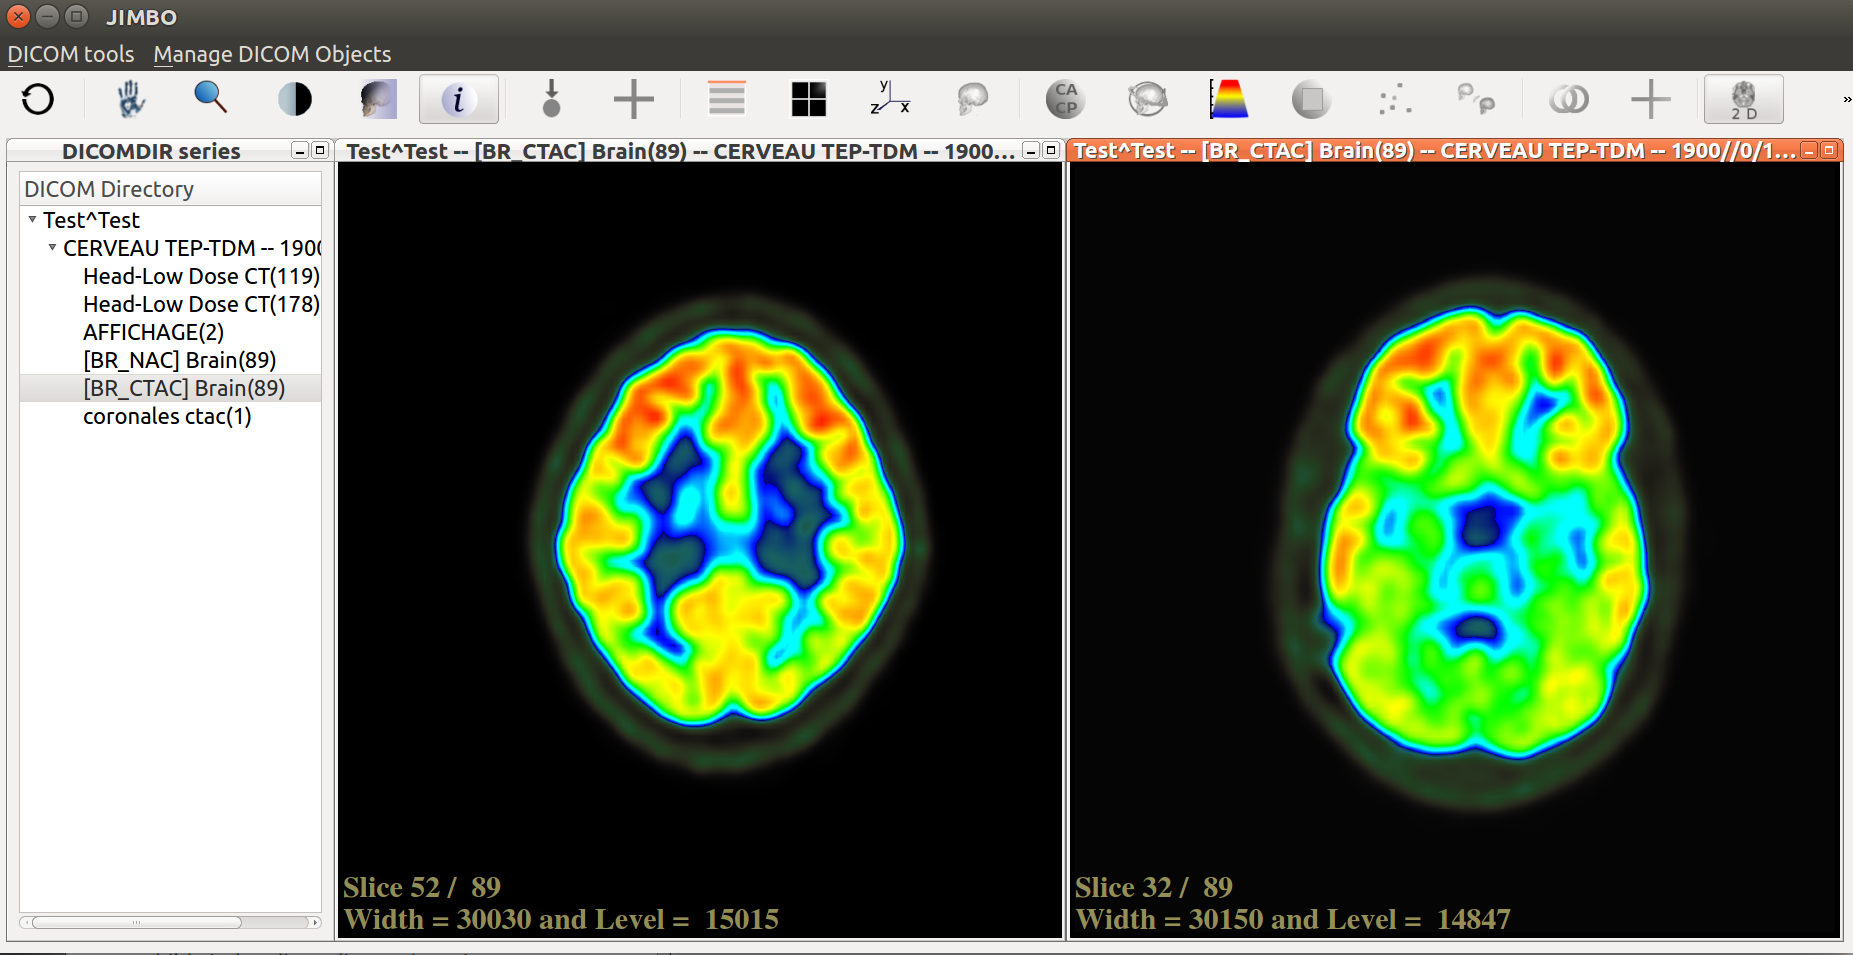
Task: Toggle the image information 'i' button
Action: coord(459,99)
